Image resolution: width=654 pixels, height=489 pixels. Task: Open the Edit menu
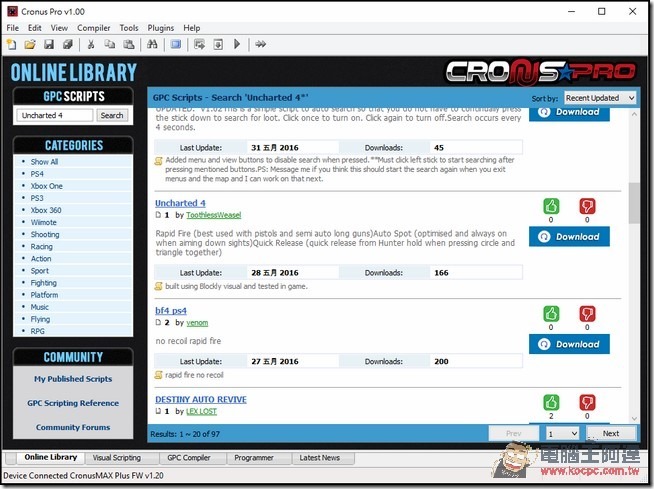pyautogui.click(x=35, y=28)
